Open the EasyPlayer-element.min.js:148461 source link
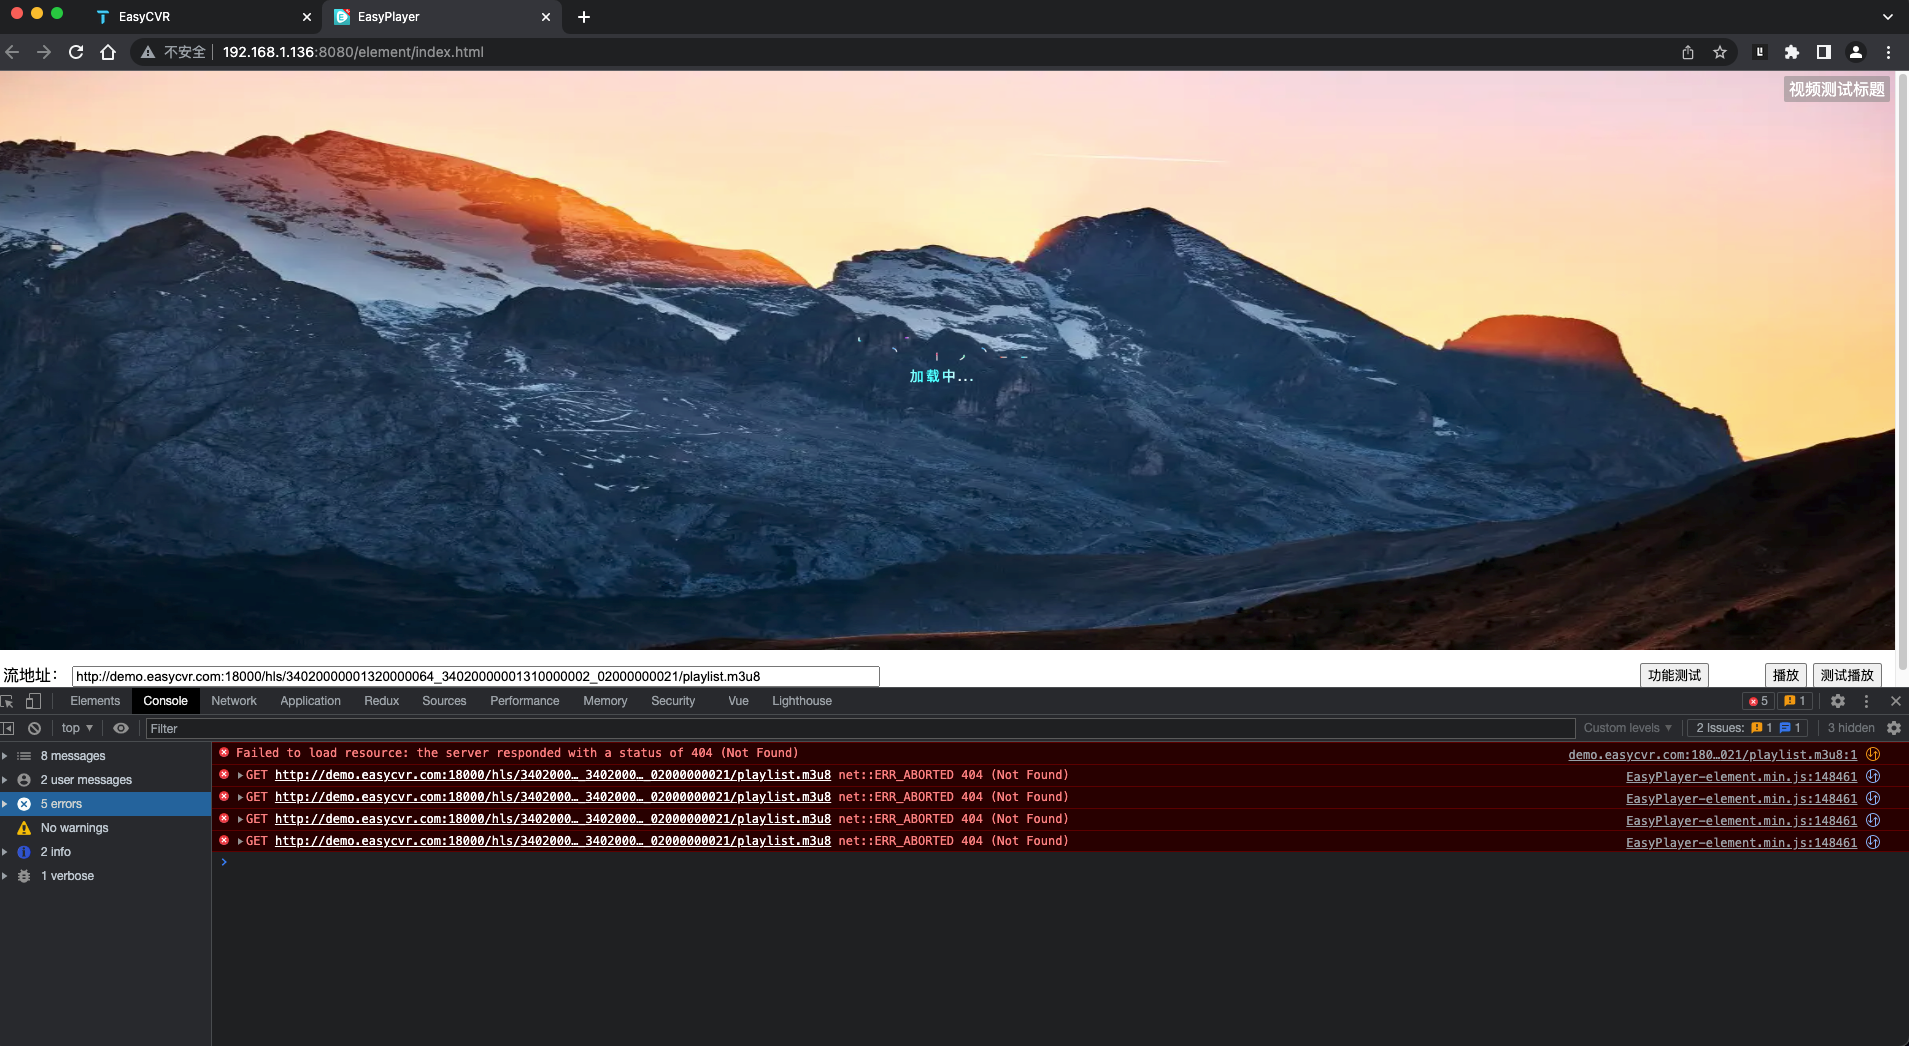1909x1046 pixels. tap(1740, 776)
